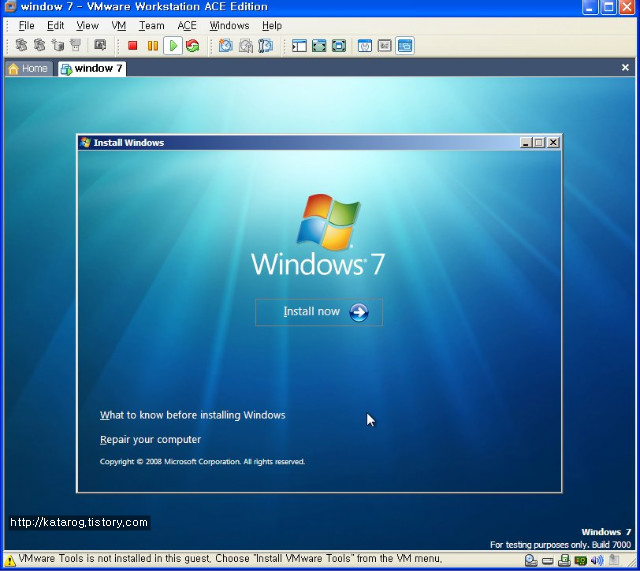Click the floppy drive status bar icon
This screenshot has height=571, width=640.
564,560
